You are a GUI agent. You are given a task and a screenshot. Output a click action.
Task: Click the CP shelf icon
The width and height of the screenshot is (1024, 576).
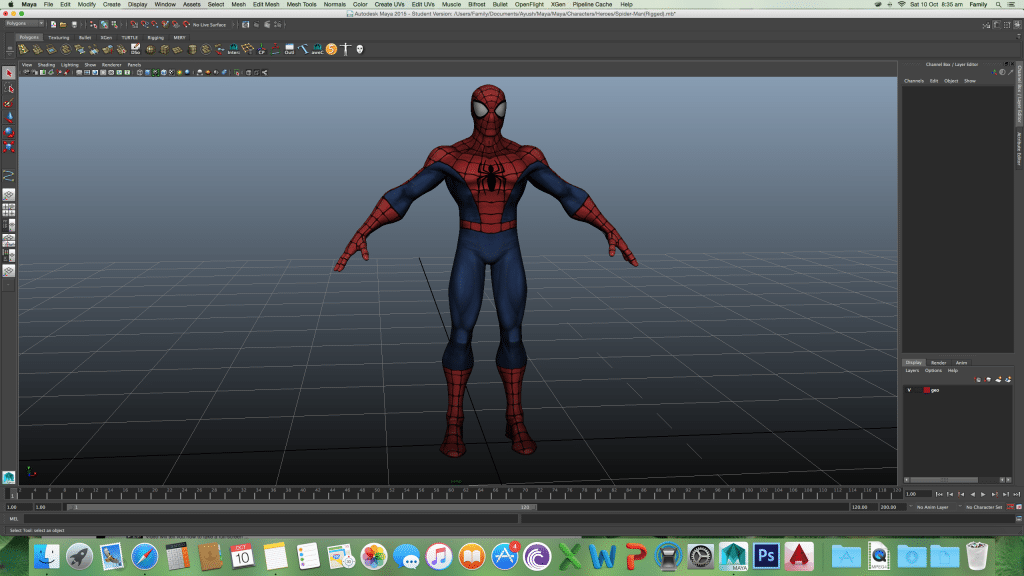click(261, 49)
